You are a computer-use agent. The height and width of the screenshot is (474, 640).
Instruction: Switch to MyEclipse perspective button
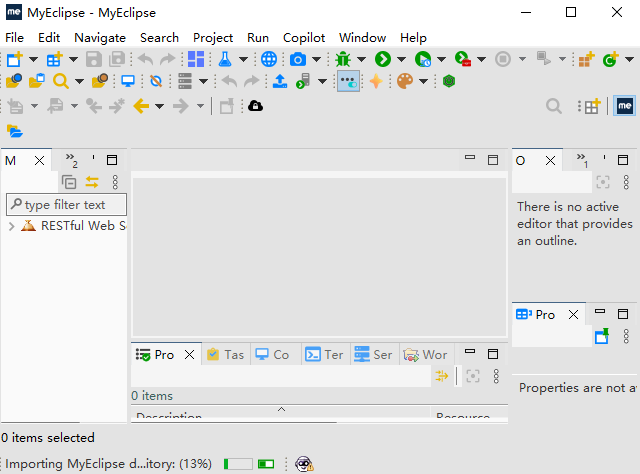coord(626,106)
